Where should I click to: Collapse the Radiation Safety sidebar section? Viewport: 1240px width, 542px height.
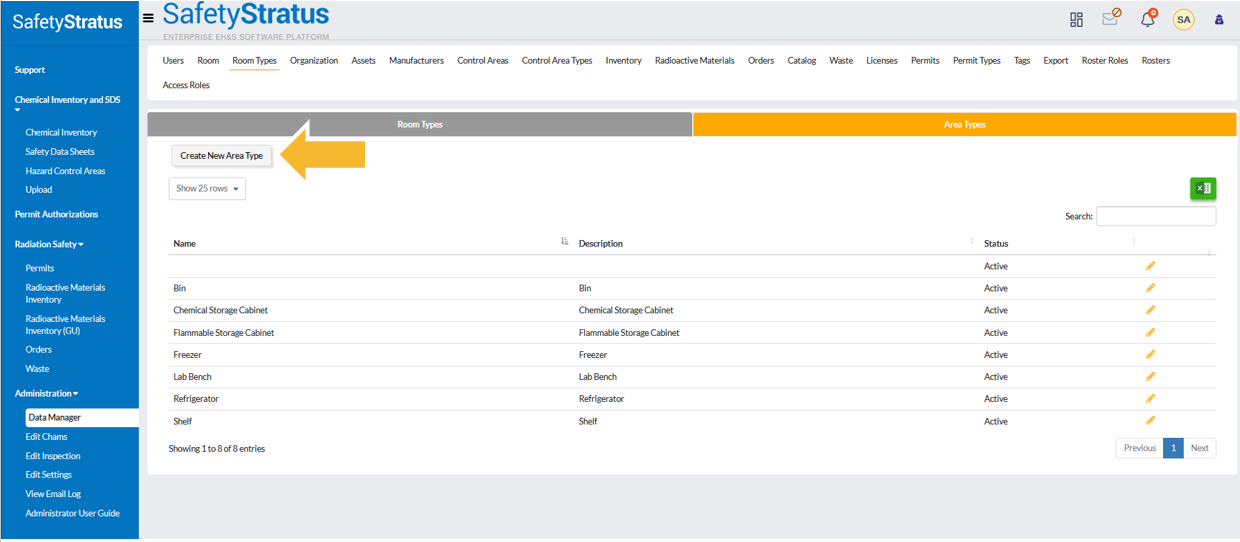point(49,244)
